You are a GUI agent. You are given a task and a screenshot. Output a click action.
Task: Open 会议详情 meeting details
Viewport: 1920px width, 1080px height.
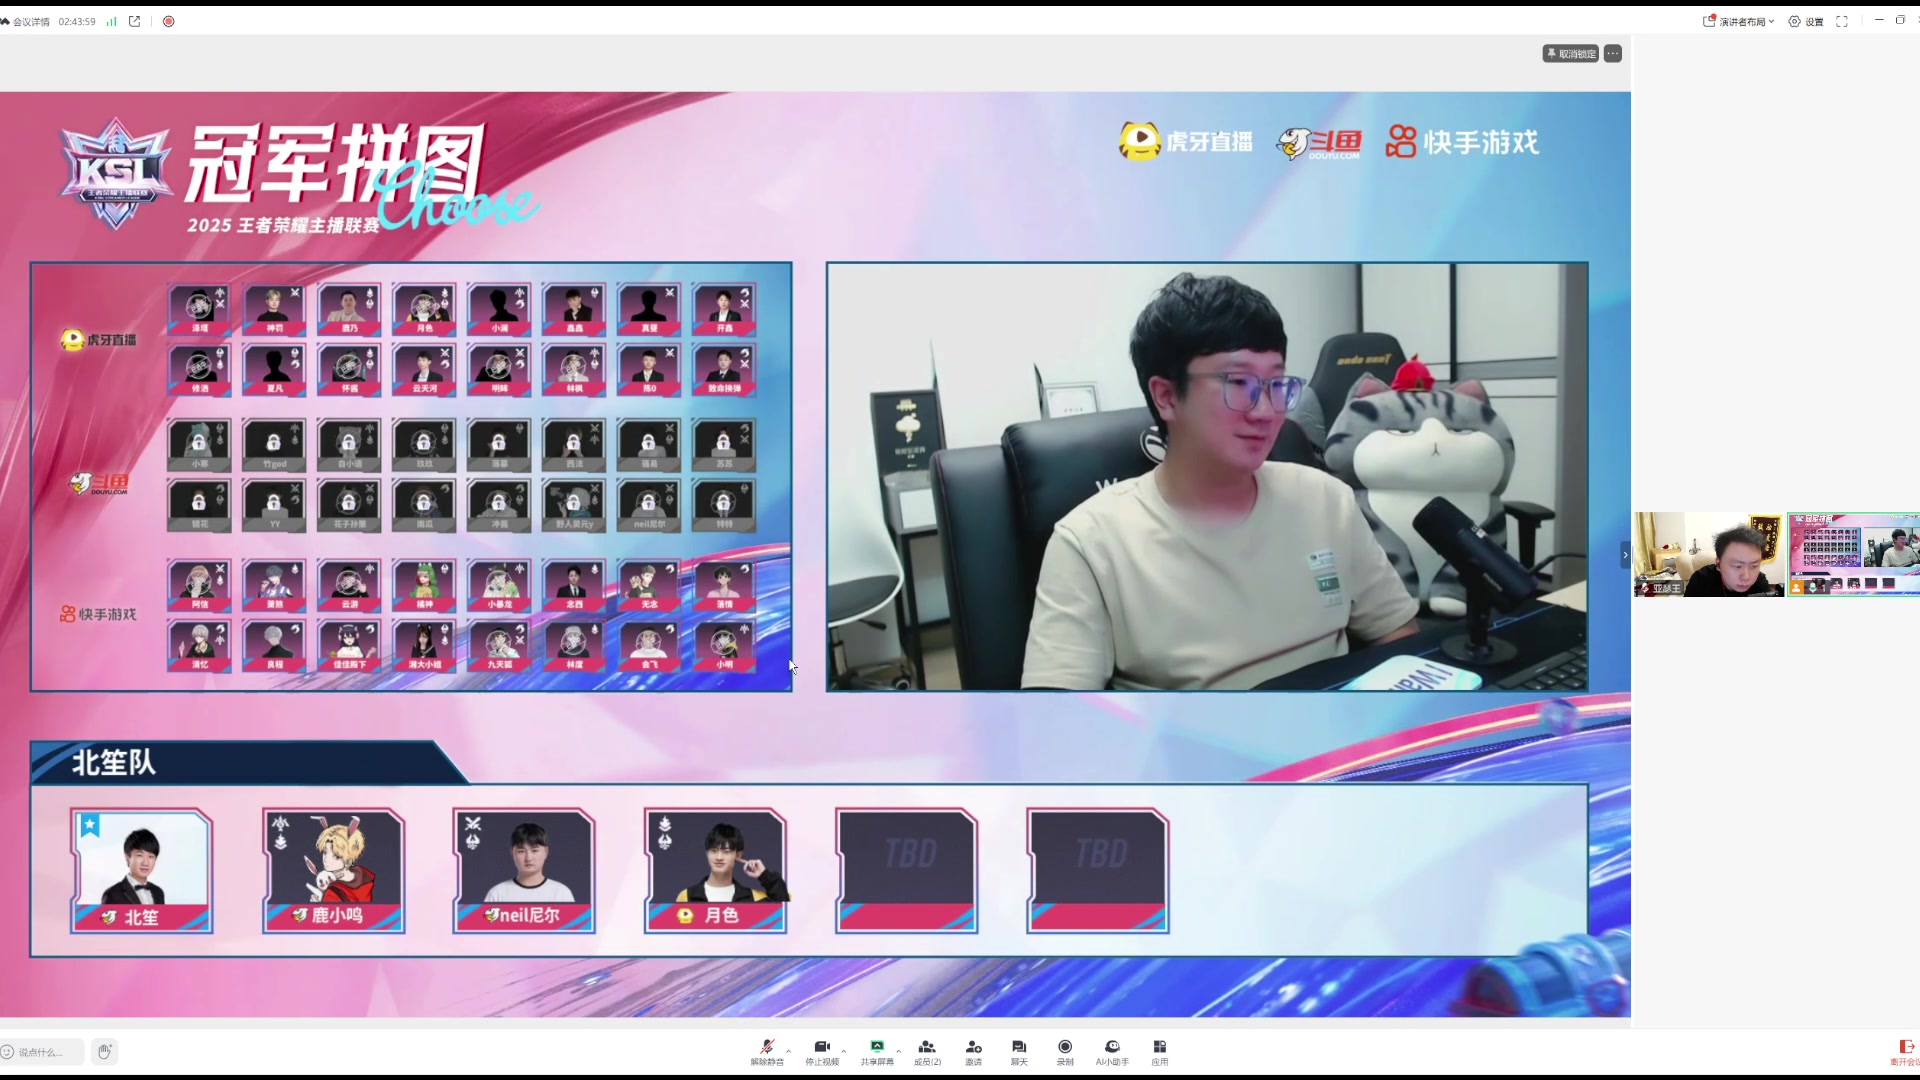[26, 21]
